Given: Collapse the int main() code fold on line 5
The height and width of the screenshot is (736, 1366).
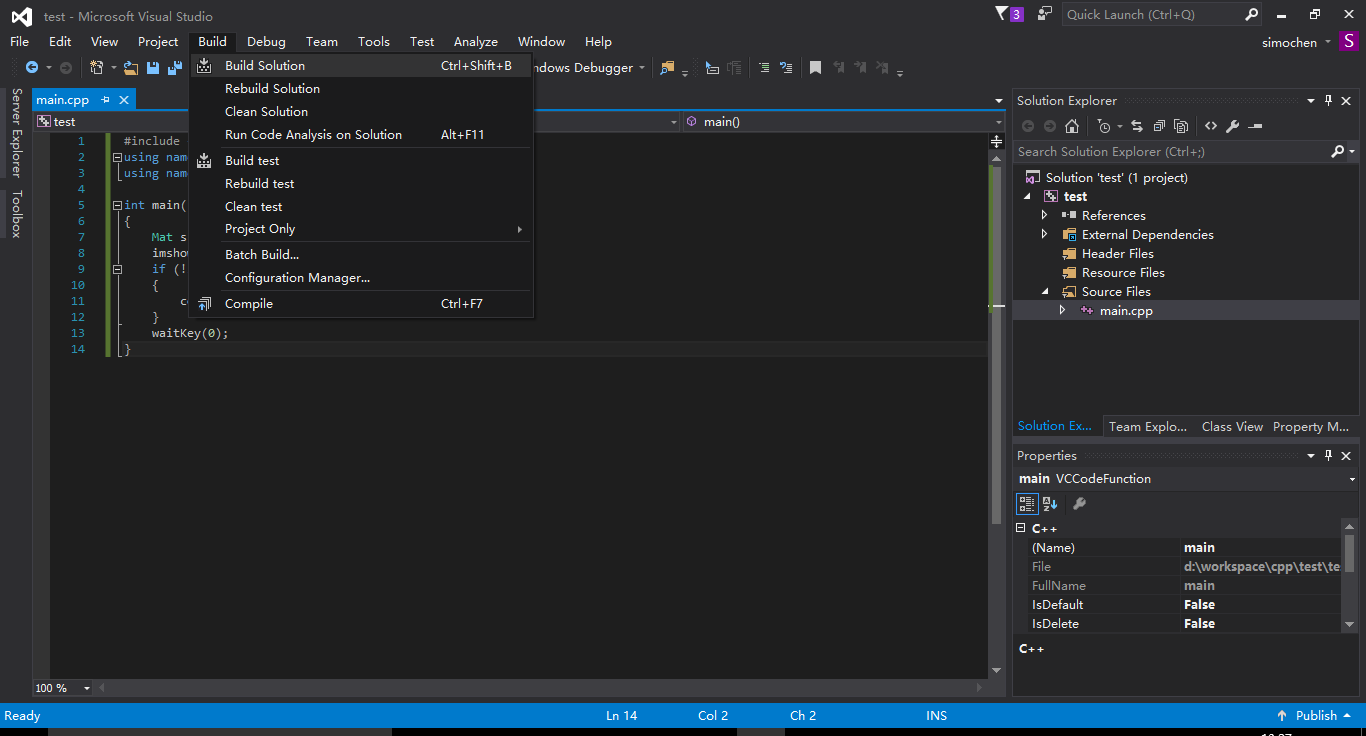Looking at the screenshot, I should click(x=117, y=205).
